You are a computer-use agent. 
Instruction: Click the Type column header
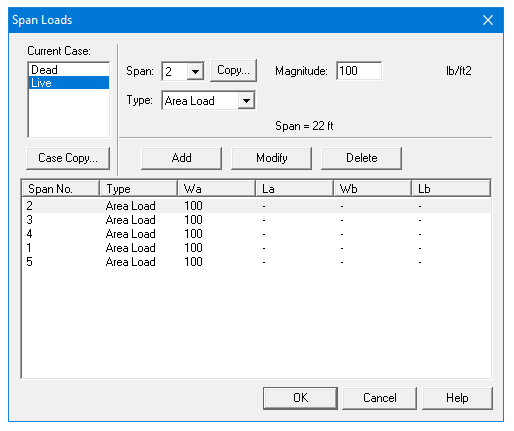click(x=139, y=189)
